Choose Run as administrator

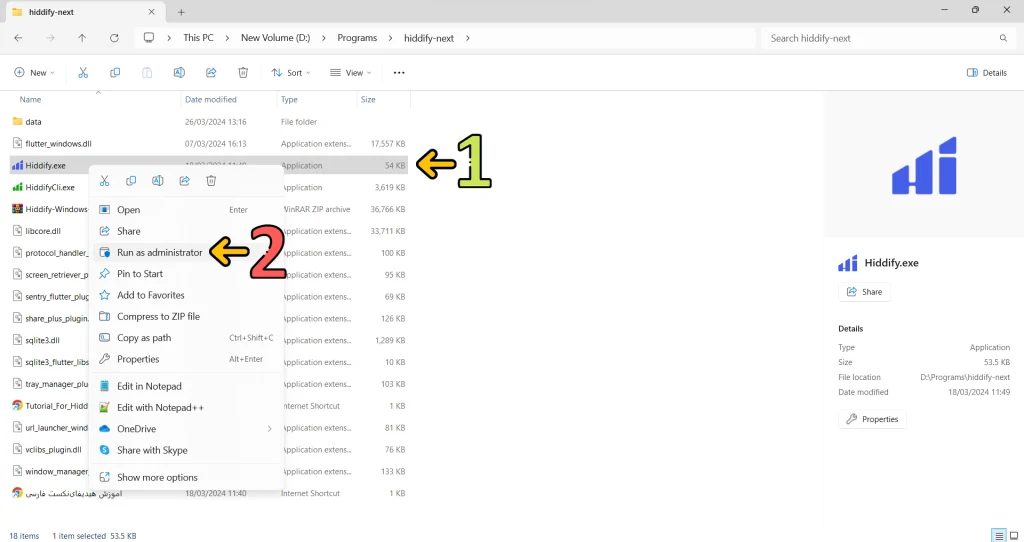point(186,253)
